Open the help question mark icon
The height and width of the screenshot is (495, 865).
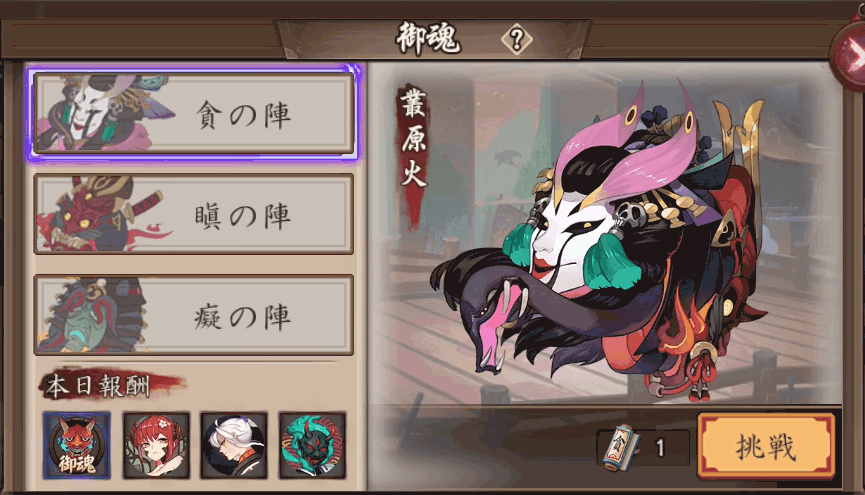pyautogui.click(x=516, y=40)
